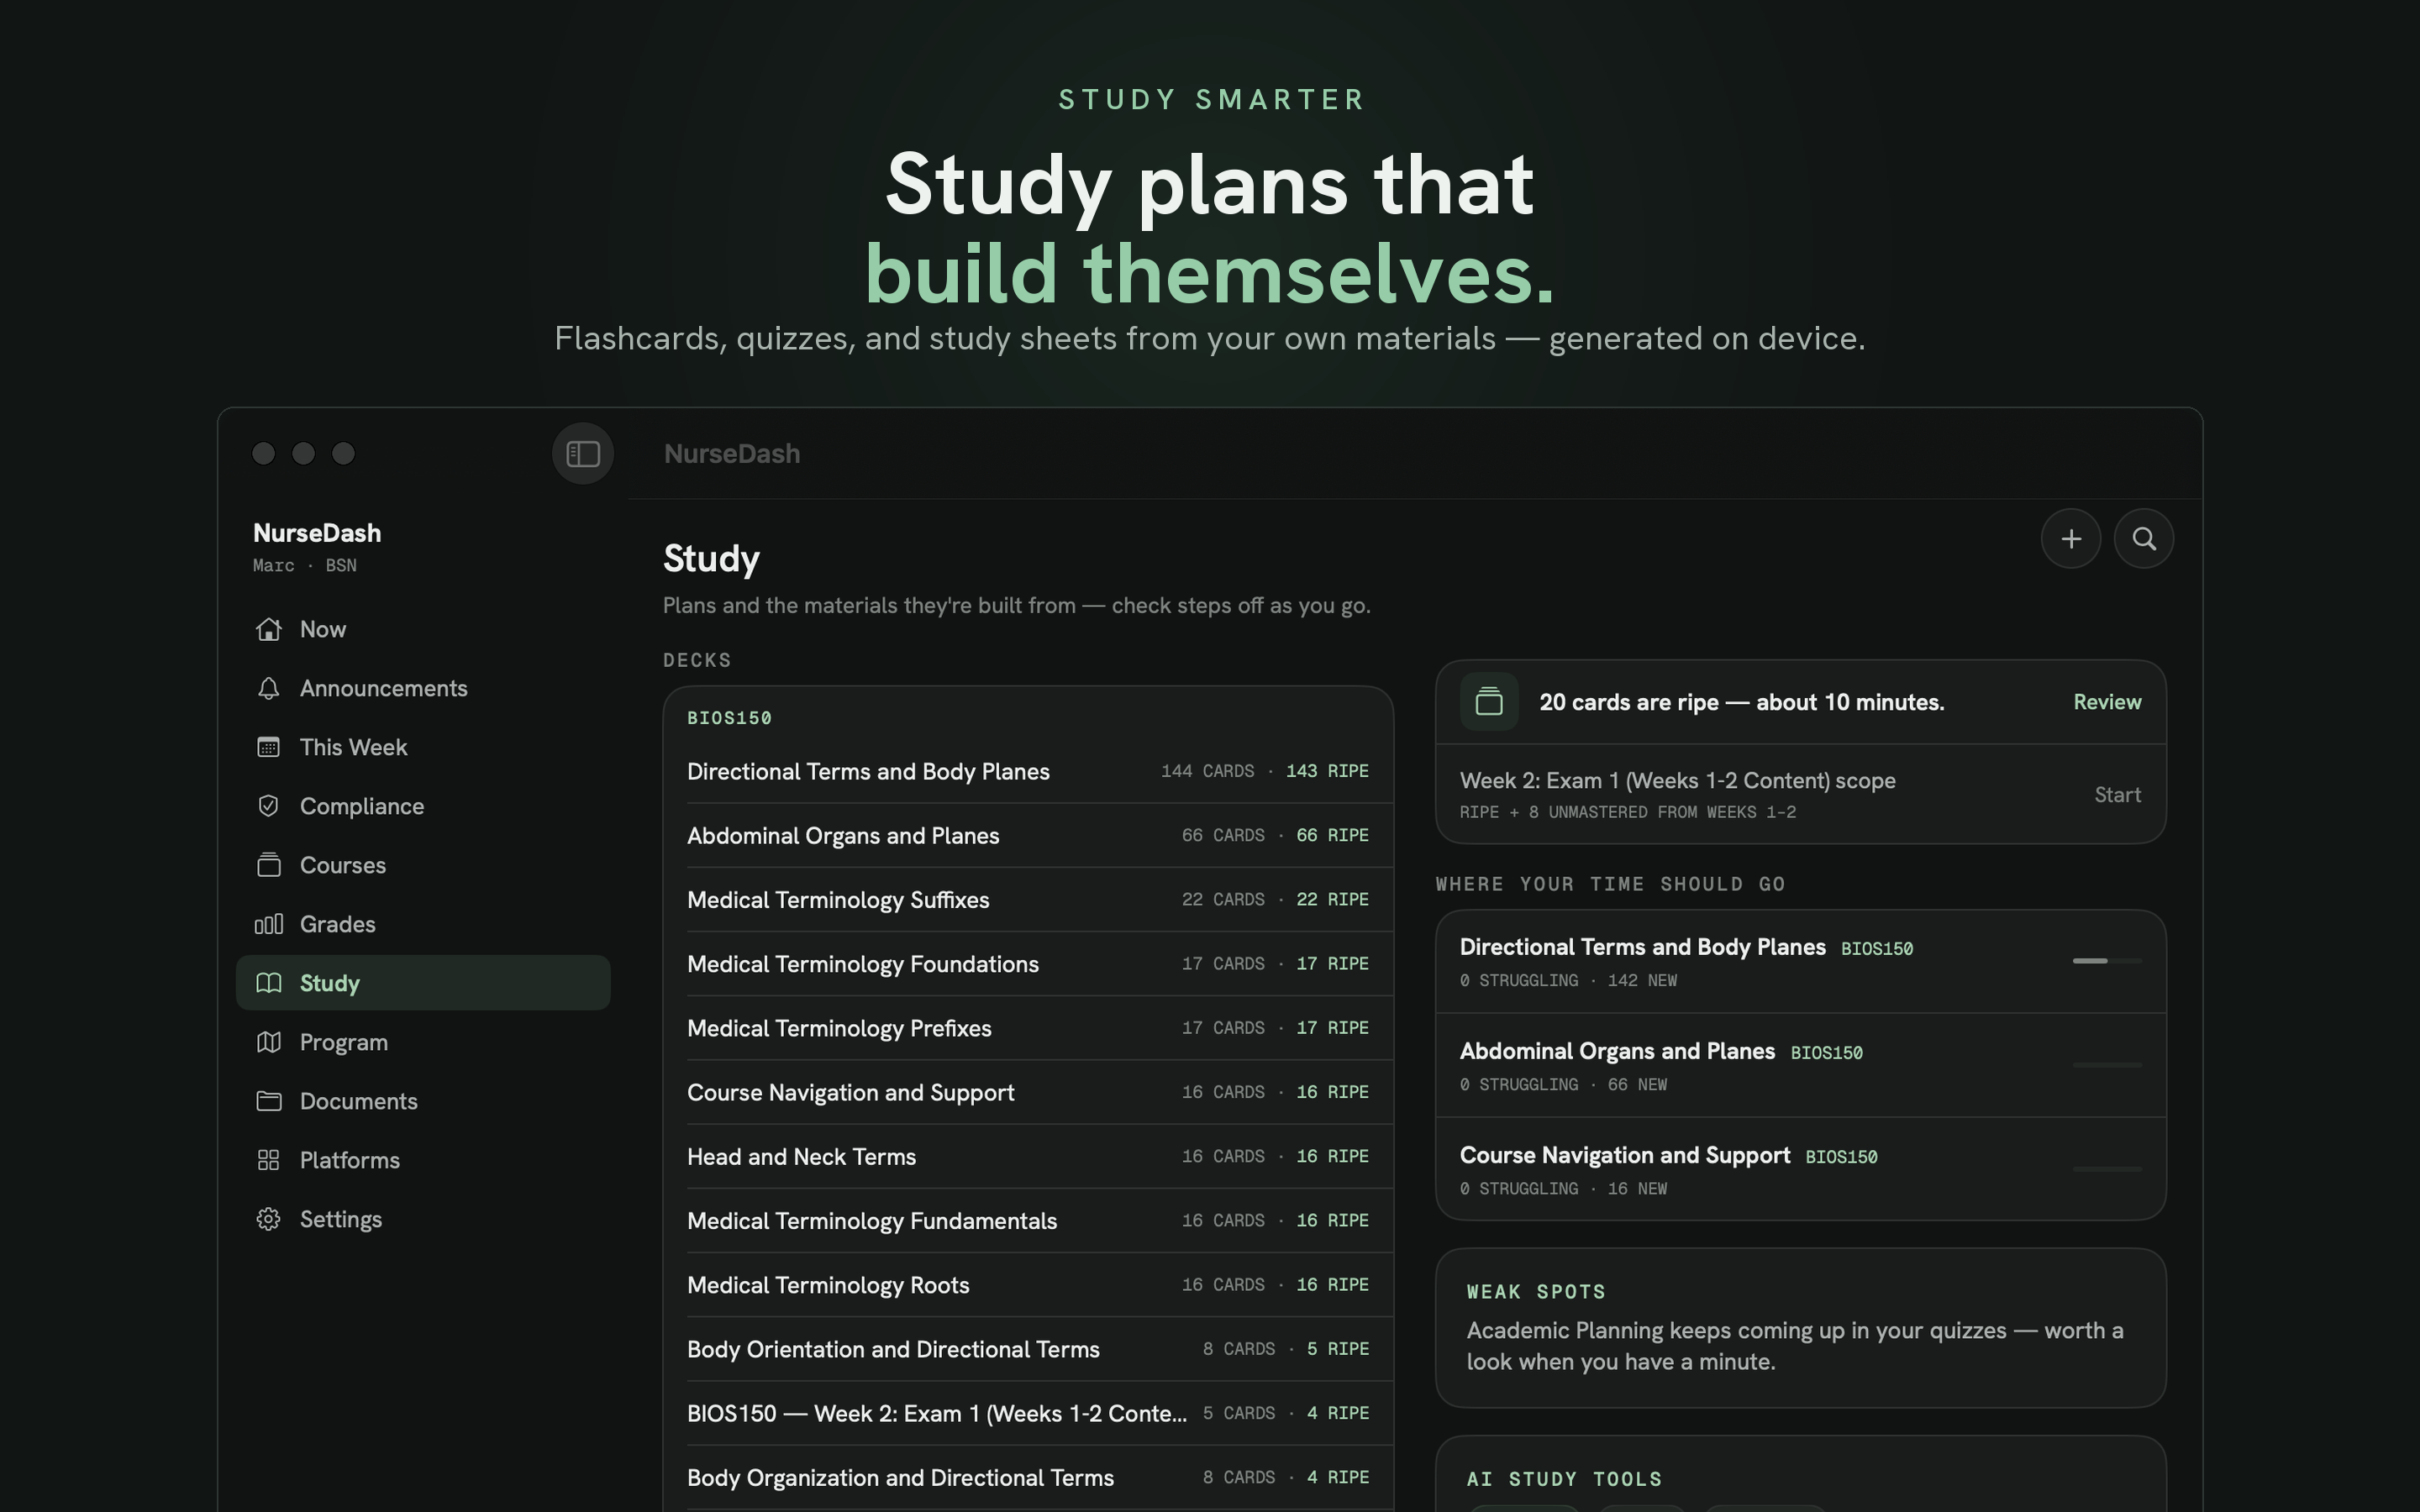Click the This Week calendar icon

(x=268, y=747)
